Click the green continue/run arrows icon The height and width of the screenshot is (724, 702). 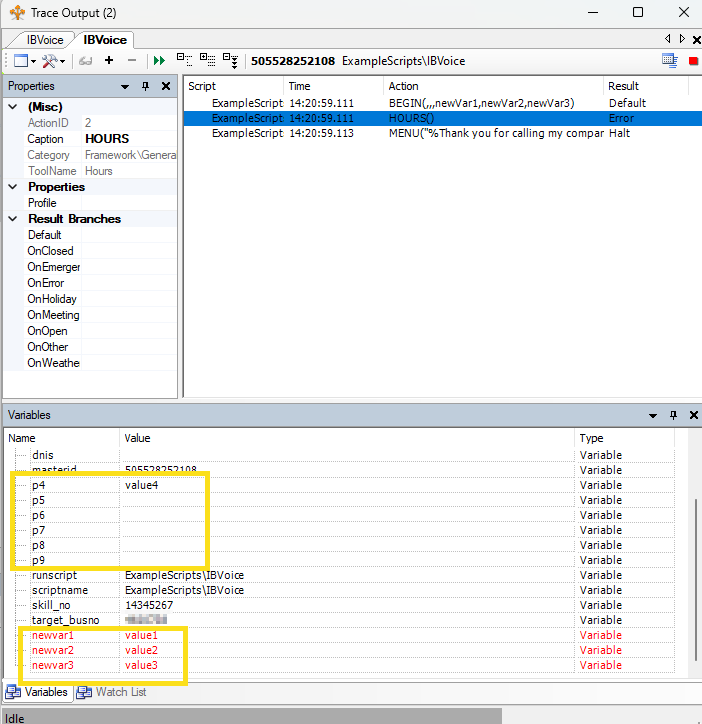click(160, 61)
